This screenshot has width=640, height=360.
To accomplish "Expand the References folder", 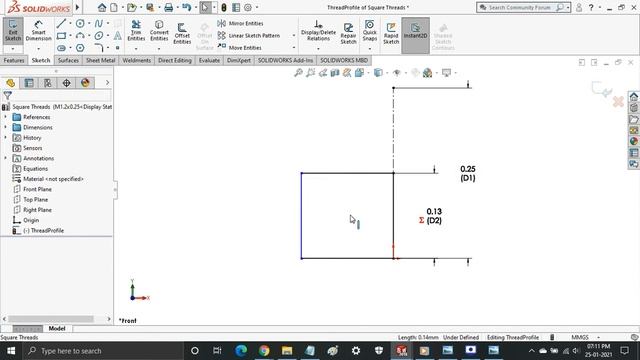I will 5,117.
